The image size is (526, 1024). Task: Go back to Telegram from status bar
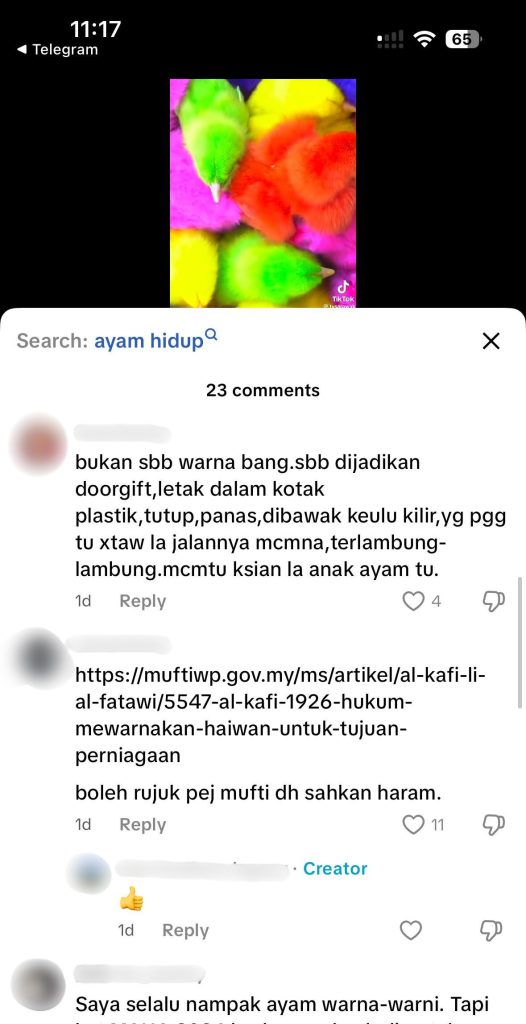pos(57,50)
